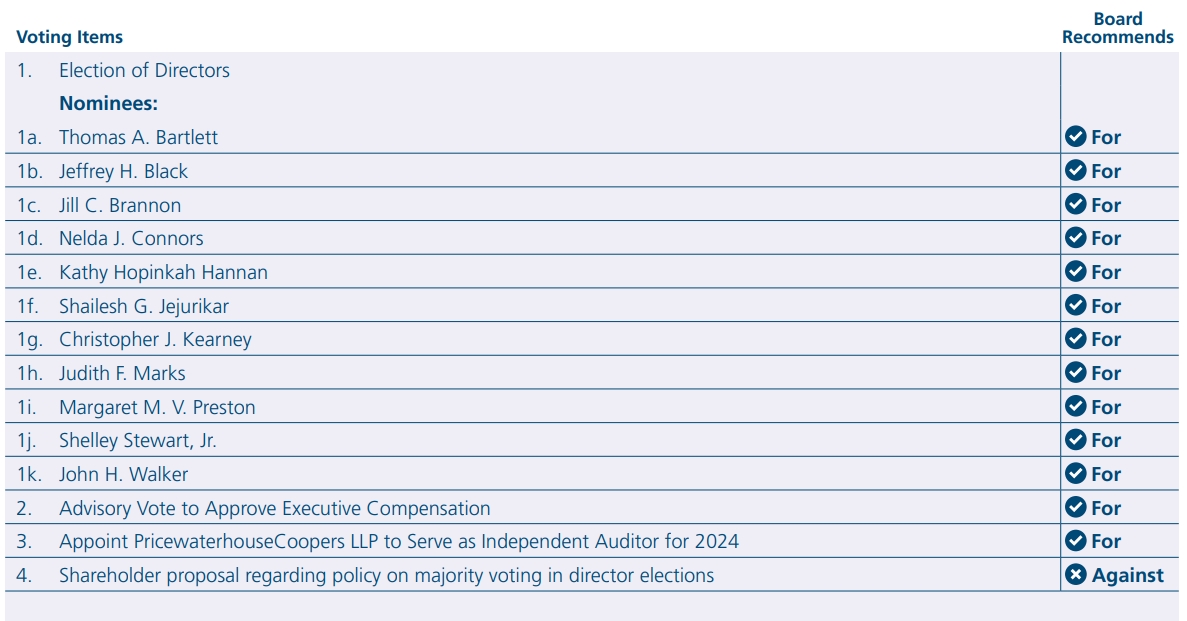Click the check icon in Judith F. Marks row
Image resolution: width=1187 pixels, height=621 pixels.
coord(1076,373)
